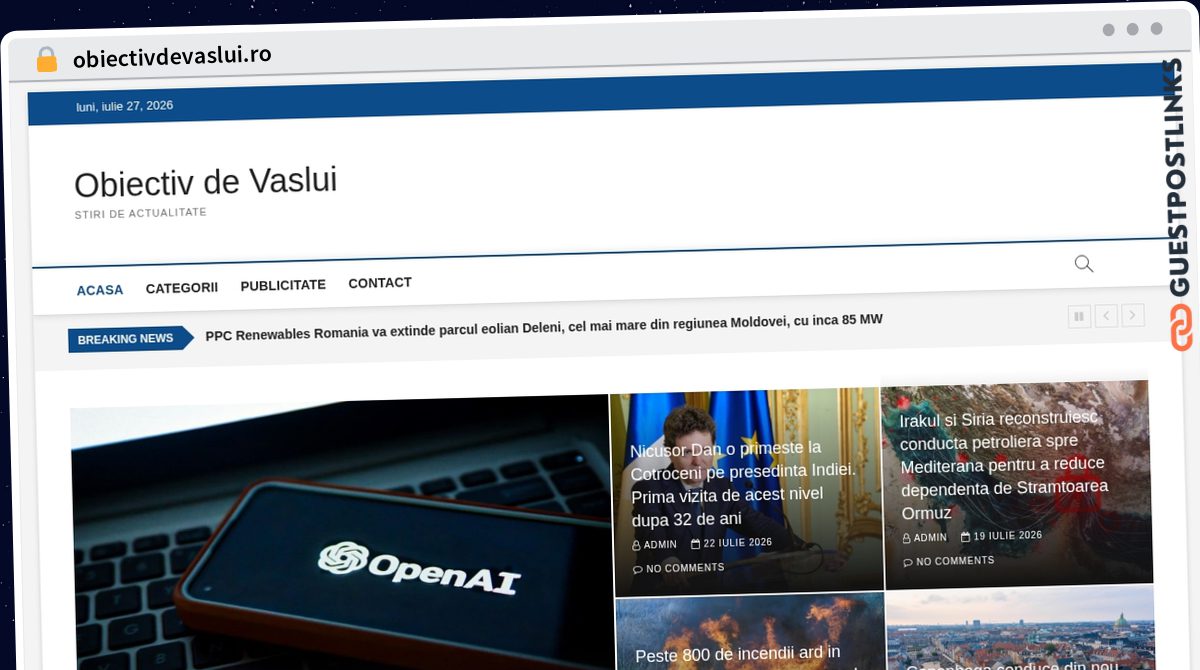The image size is (1200, 670).
Task: Open the Acasa menu item
Action: pyautogui.click(x=100, y=290)
